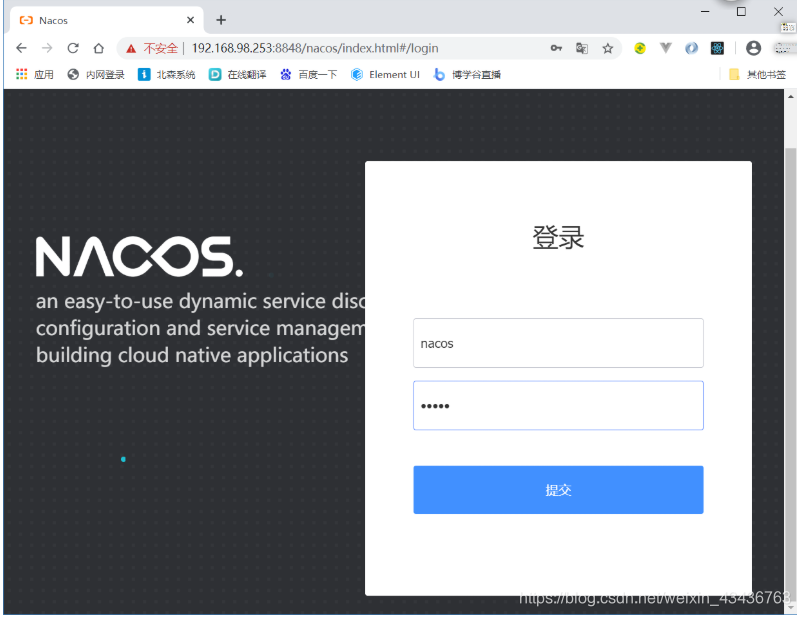Open the 博学谷直播 bookmark

point(467,75)
